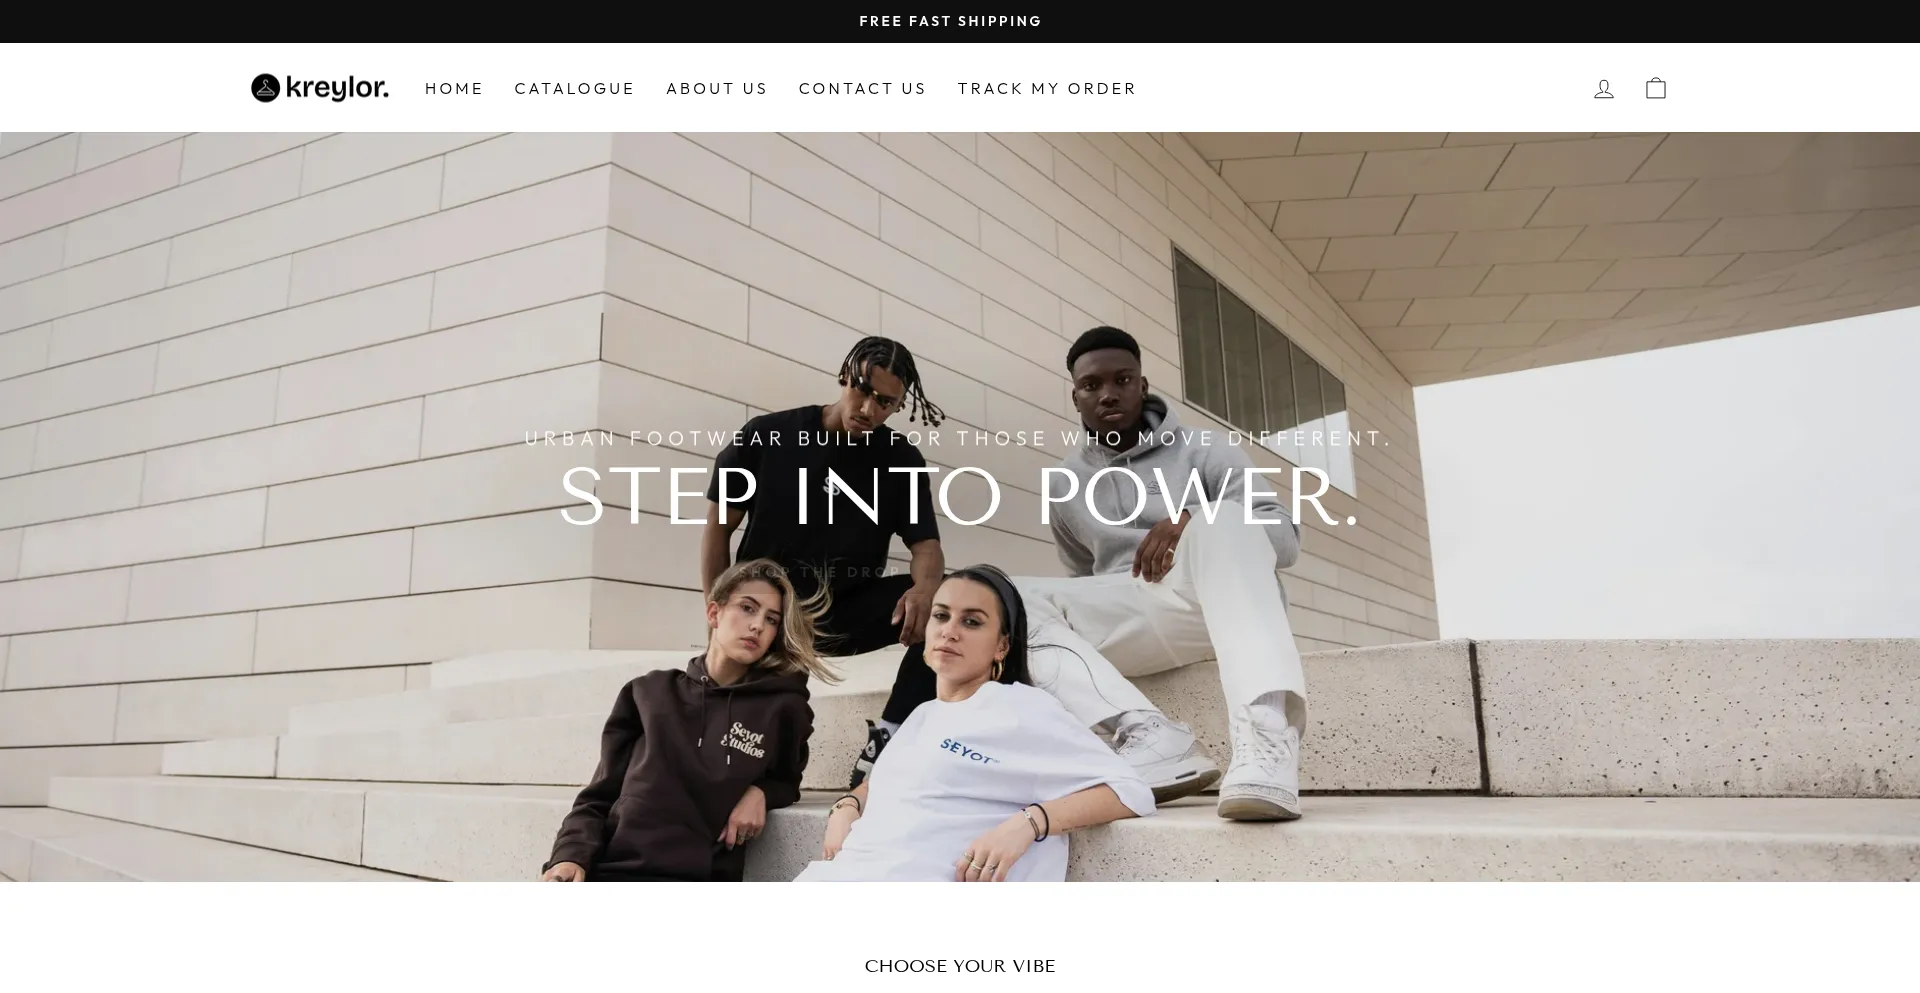
Task: Open the Contact Us link
Action: [863, 89]
